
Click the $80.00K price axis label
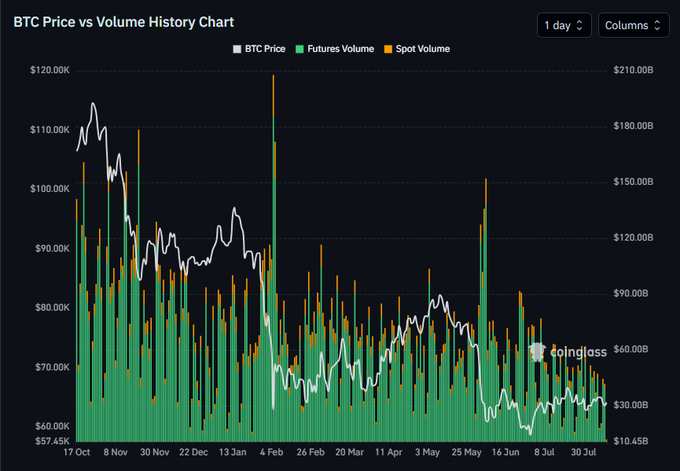tap(52, 307)
